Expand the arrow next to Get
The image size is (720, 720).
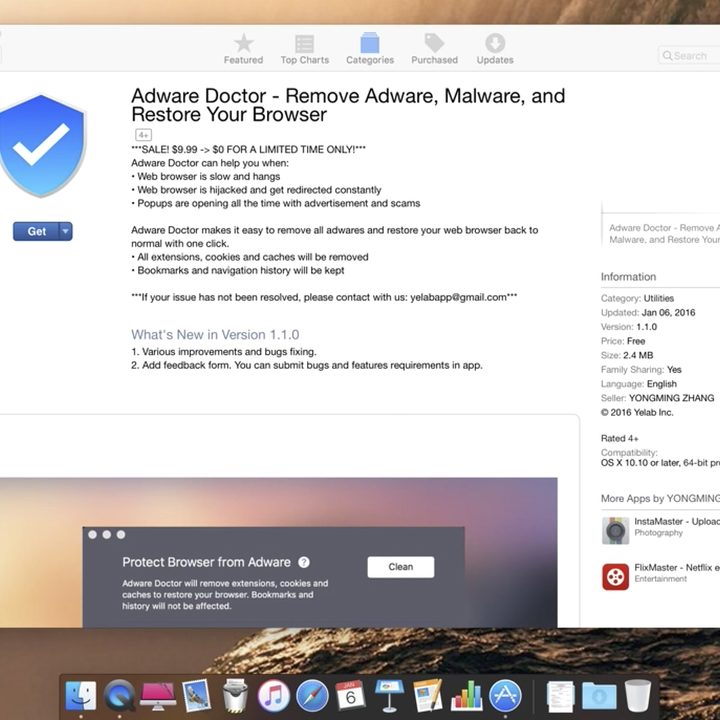[x=66, y=231]
